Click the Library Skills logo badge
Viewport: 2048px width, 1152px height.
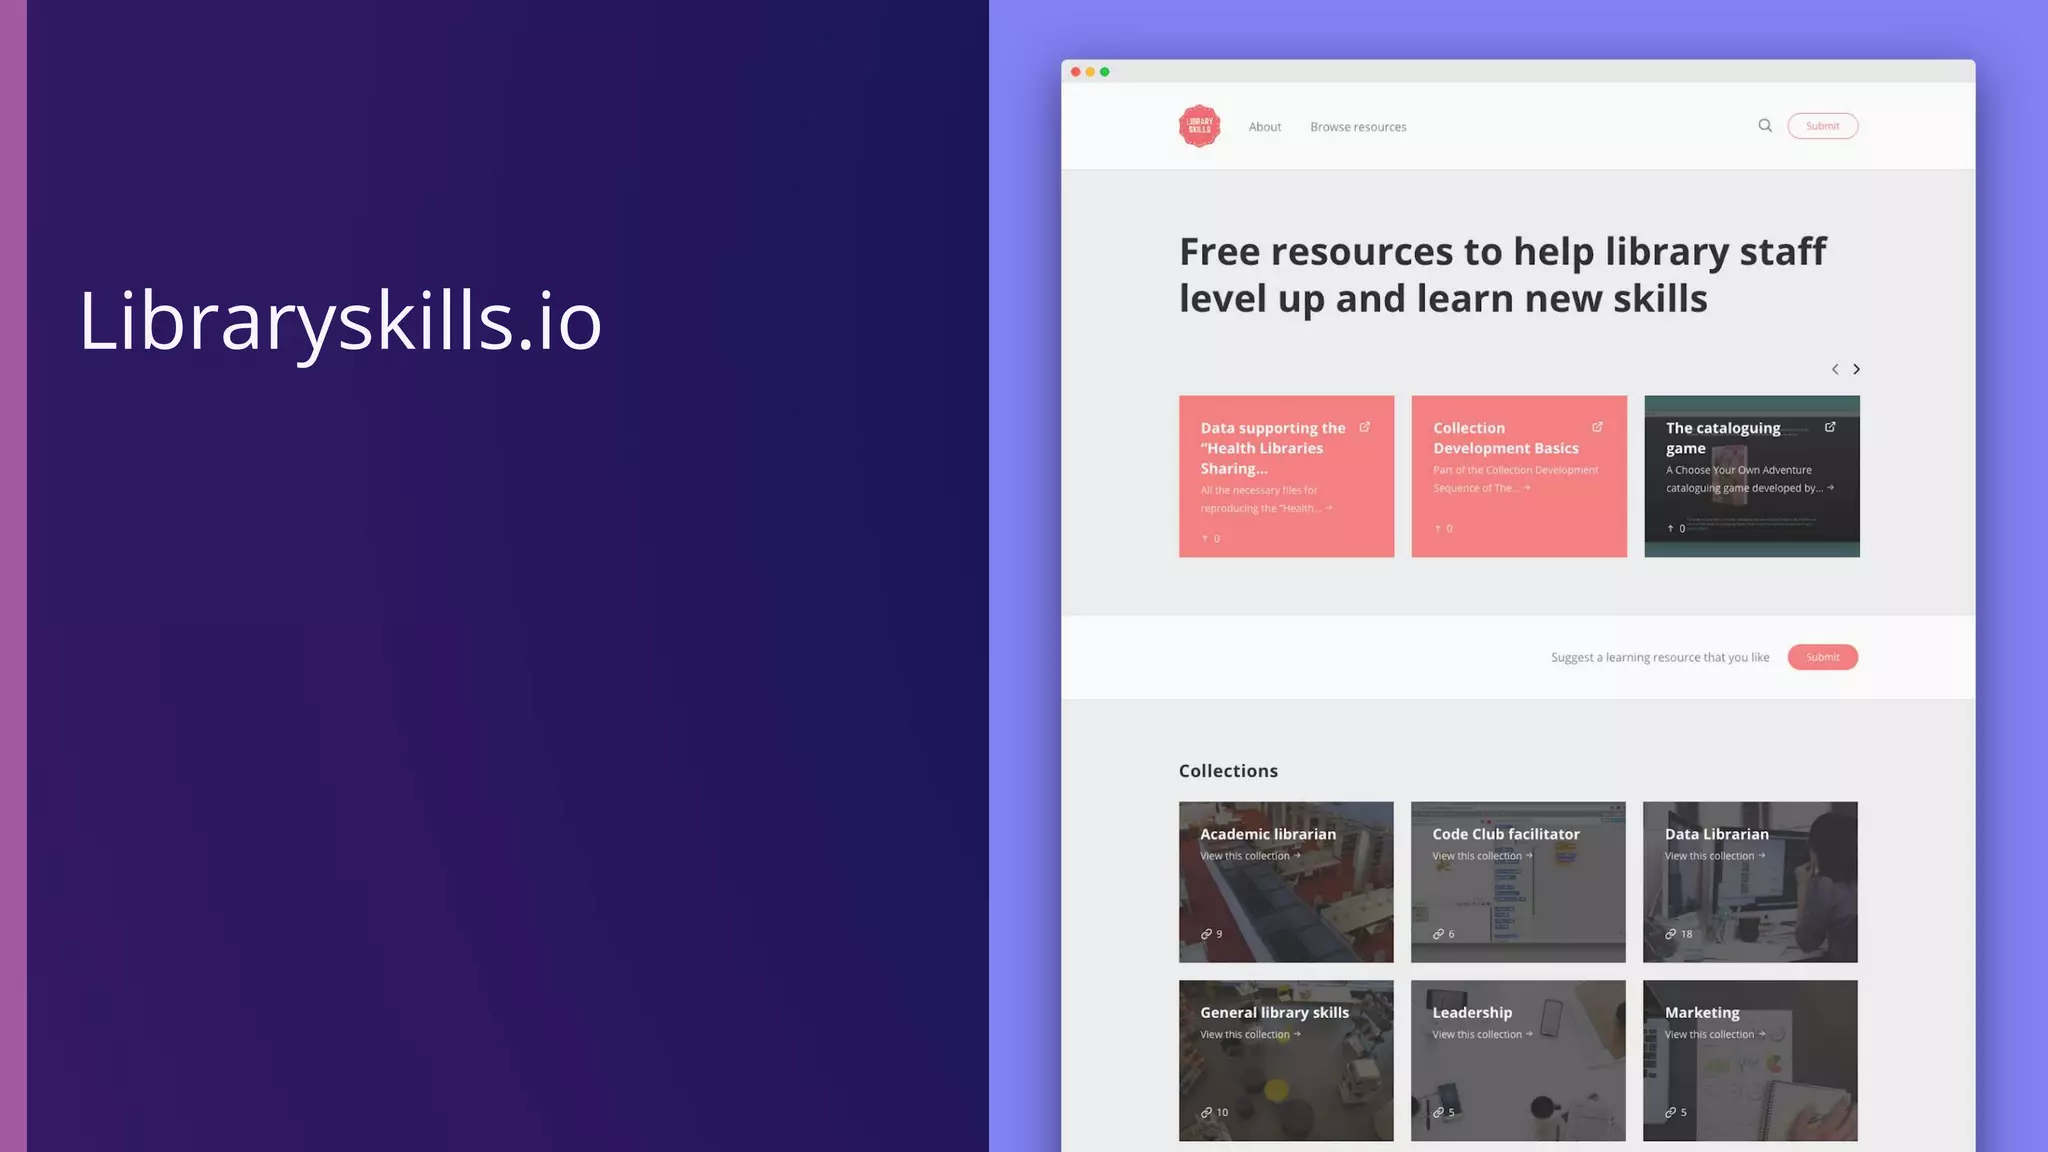tap(1199, 126)
